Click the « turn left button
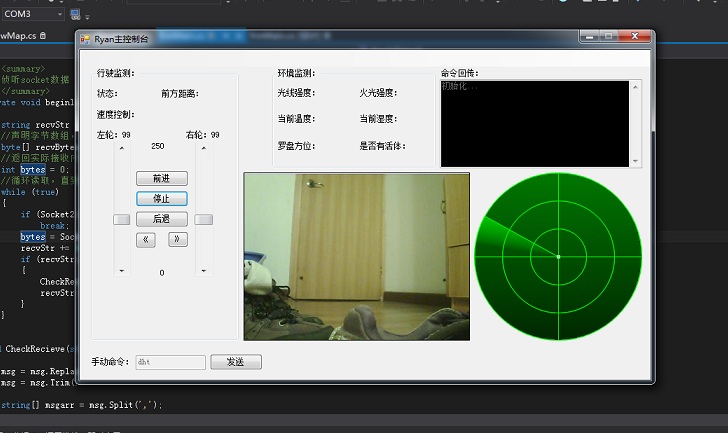This screenshot has width=728, height=433. (x=146, y=239)
